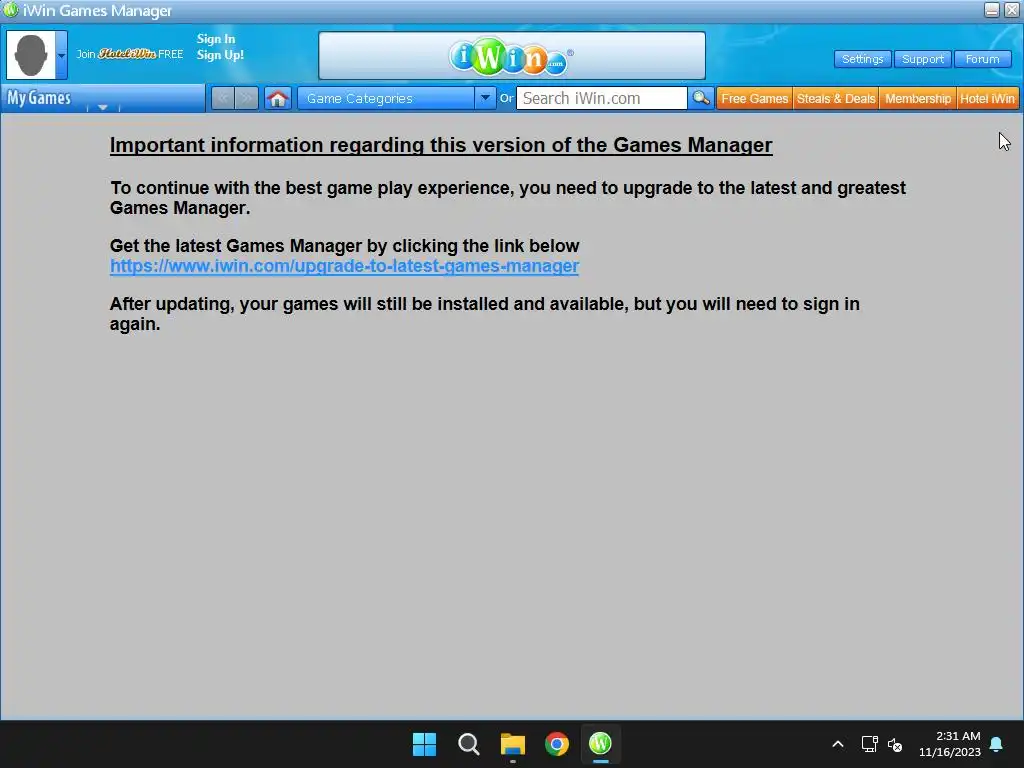This screenshot has width=1024, height=768.
Task: Open the Windows Start menu
Action: click(x=424, y=744)
